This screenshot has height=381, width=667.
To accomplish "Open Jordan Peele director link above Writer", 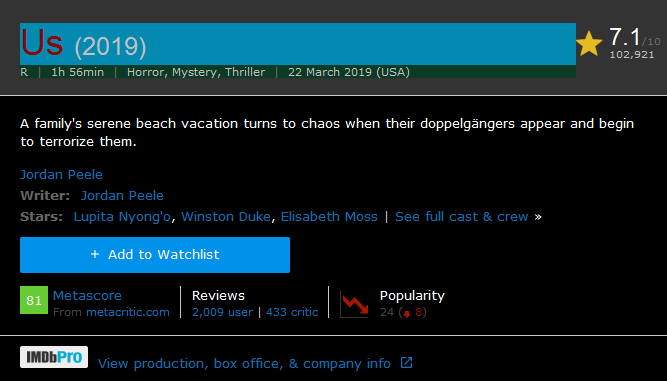I will coord(61,175).
